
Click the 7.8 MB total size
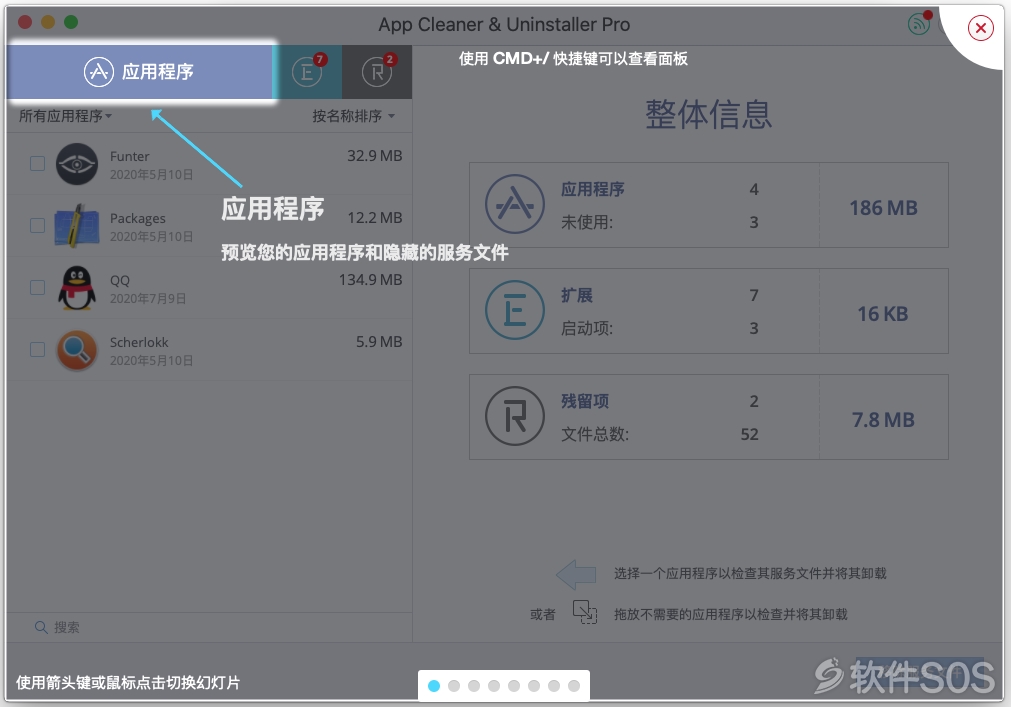(x=883, y=420)
